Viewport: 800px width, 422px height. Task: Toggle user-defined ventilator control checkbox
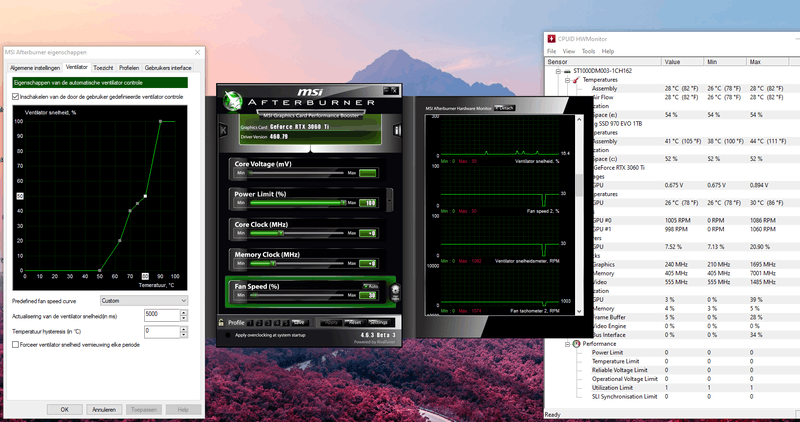pos(15,96)
